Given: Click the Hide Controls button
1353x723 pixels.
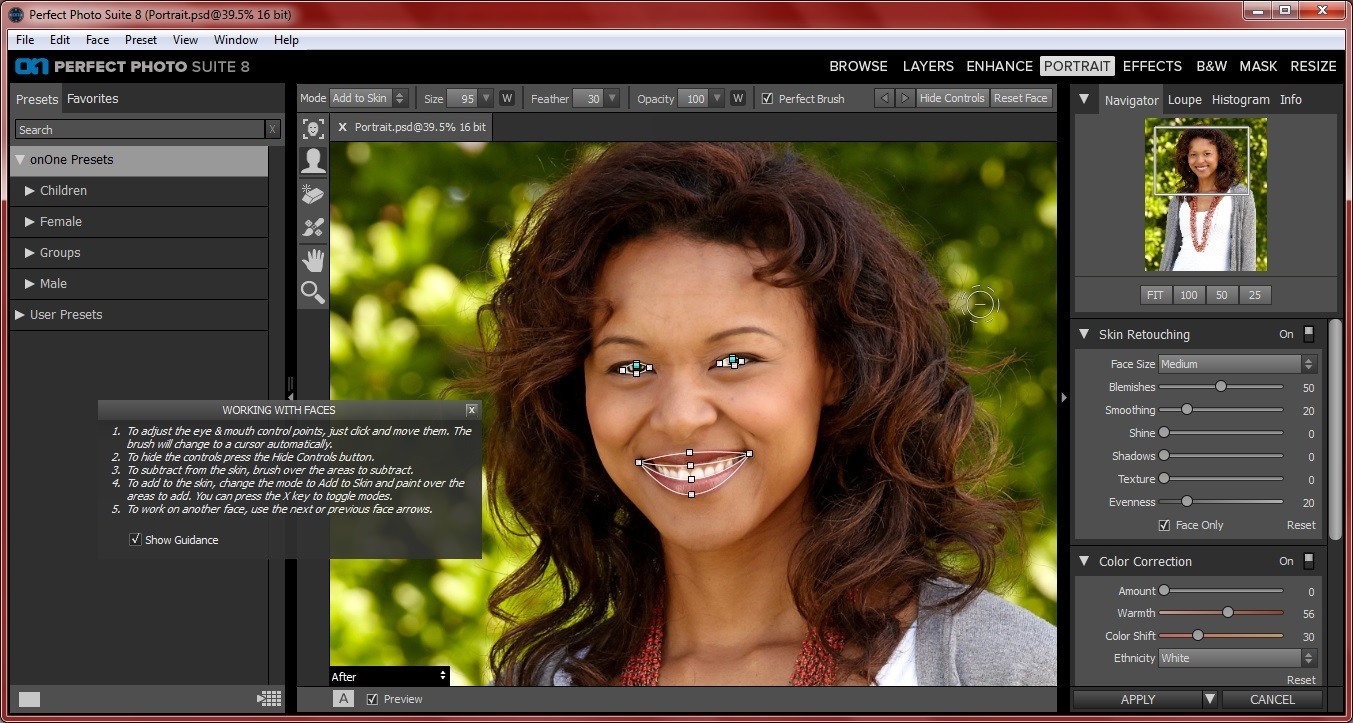Looking at the screenshot, I should point(951,98).
